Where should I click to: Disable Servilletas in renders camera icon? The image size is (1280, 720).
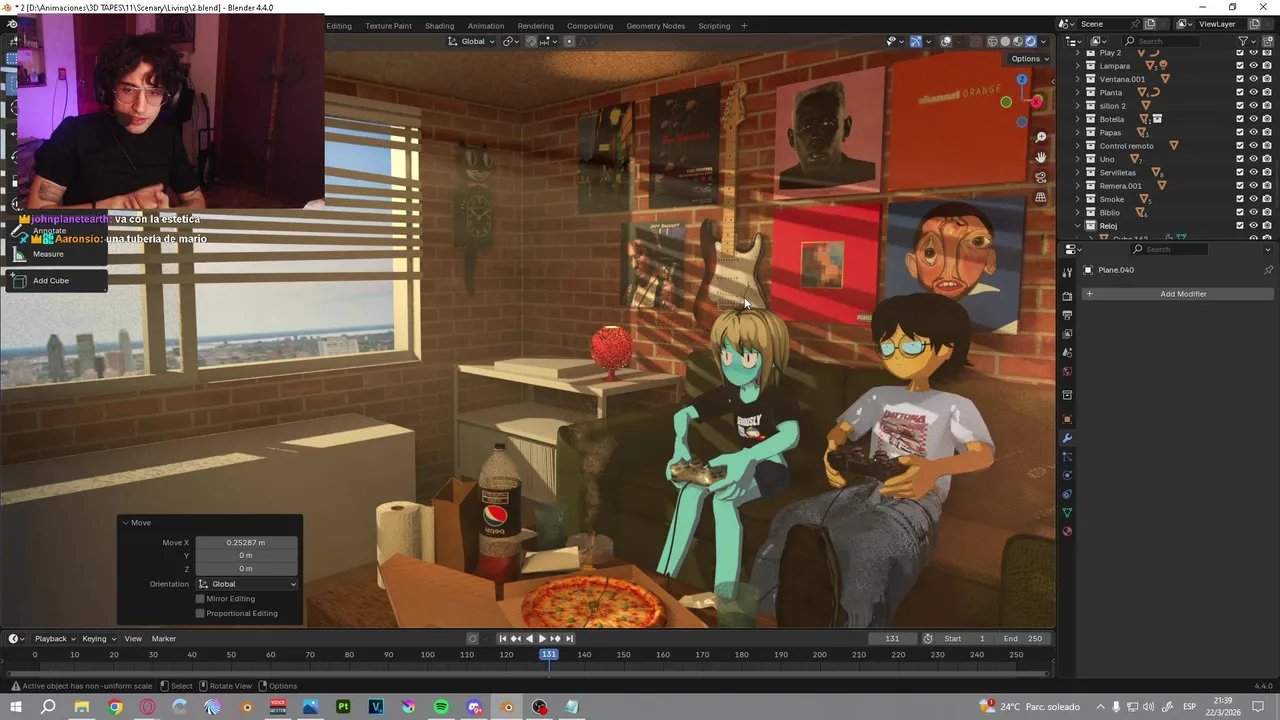pyautogui.click(x=1267, y=172)
